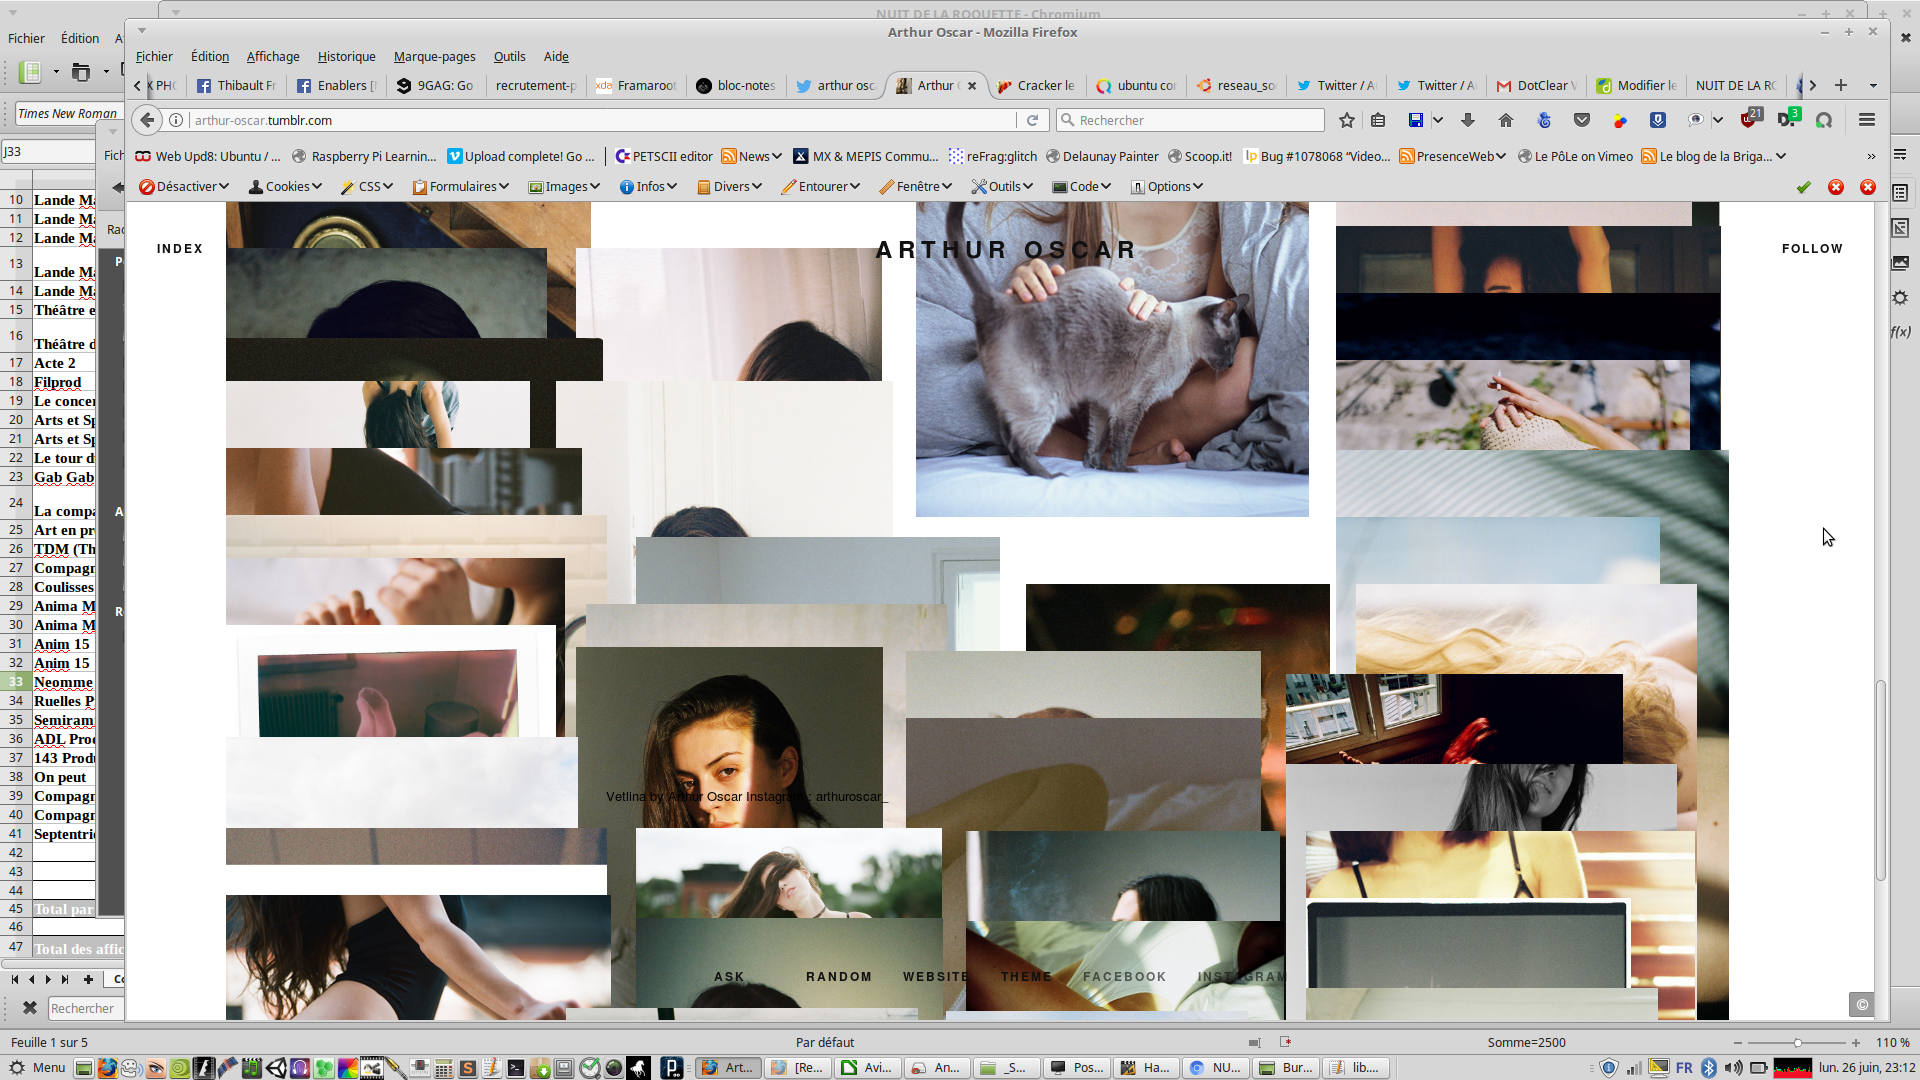Expand the CSS dropdown in developer toolbar
1920x1080 pixels.
coord(367,187)
